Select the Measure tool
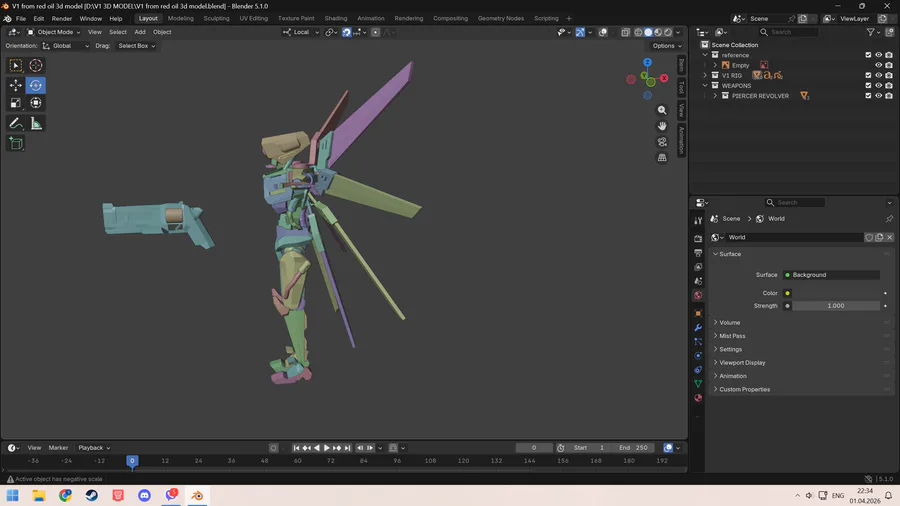The width and height of the screenshot is (900, 506). tap(36, 124)
